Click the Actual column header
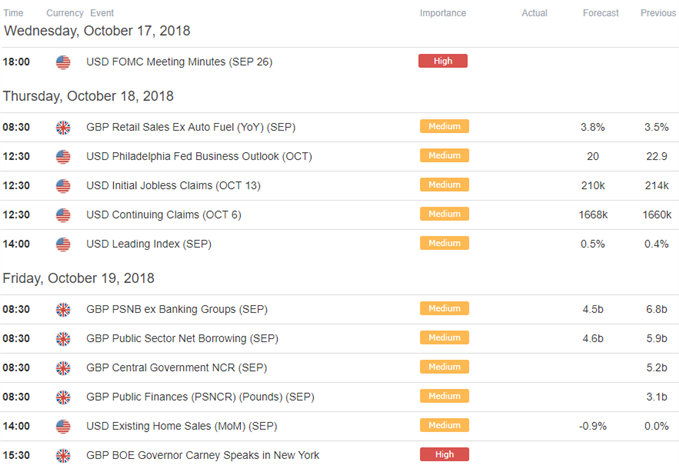 click(534, 13)
